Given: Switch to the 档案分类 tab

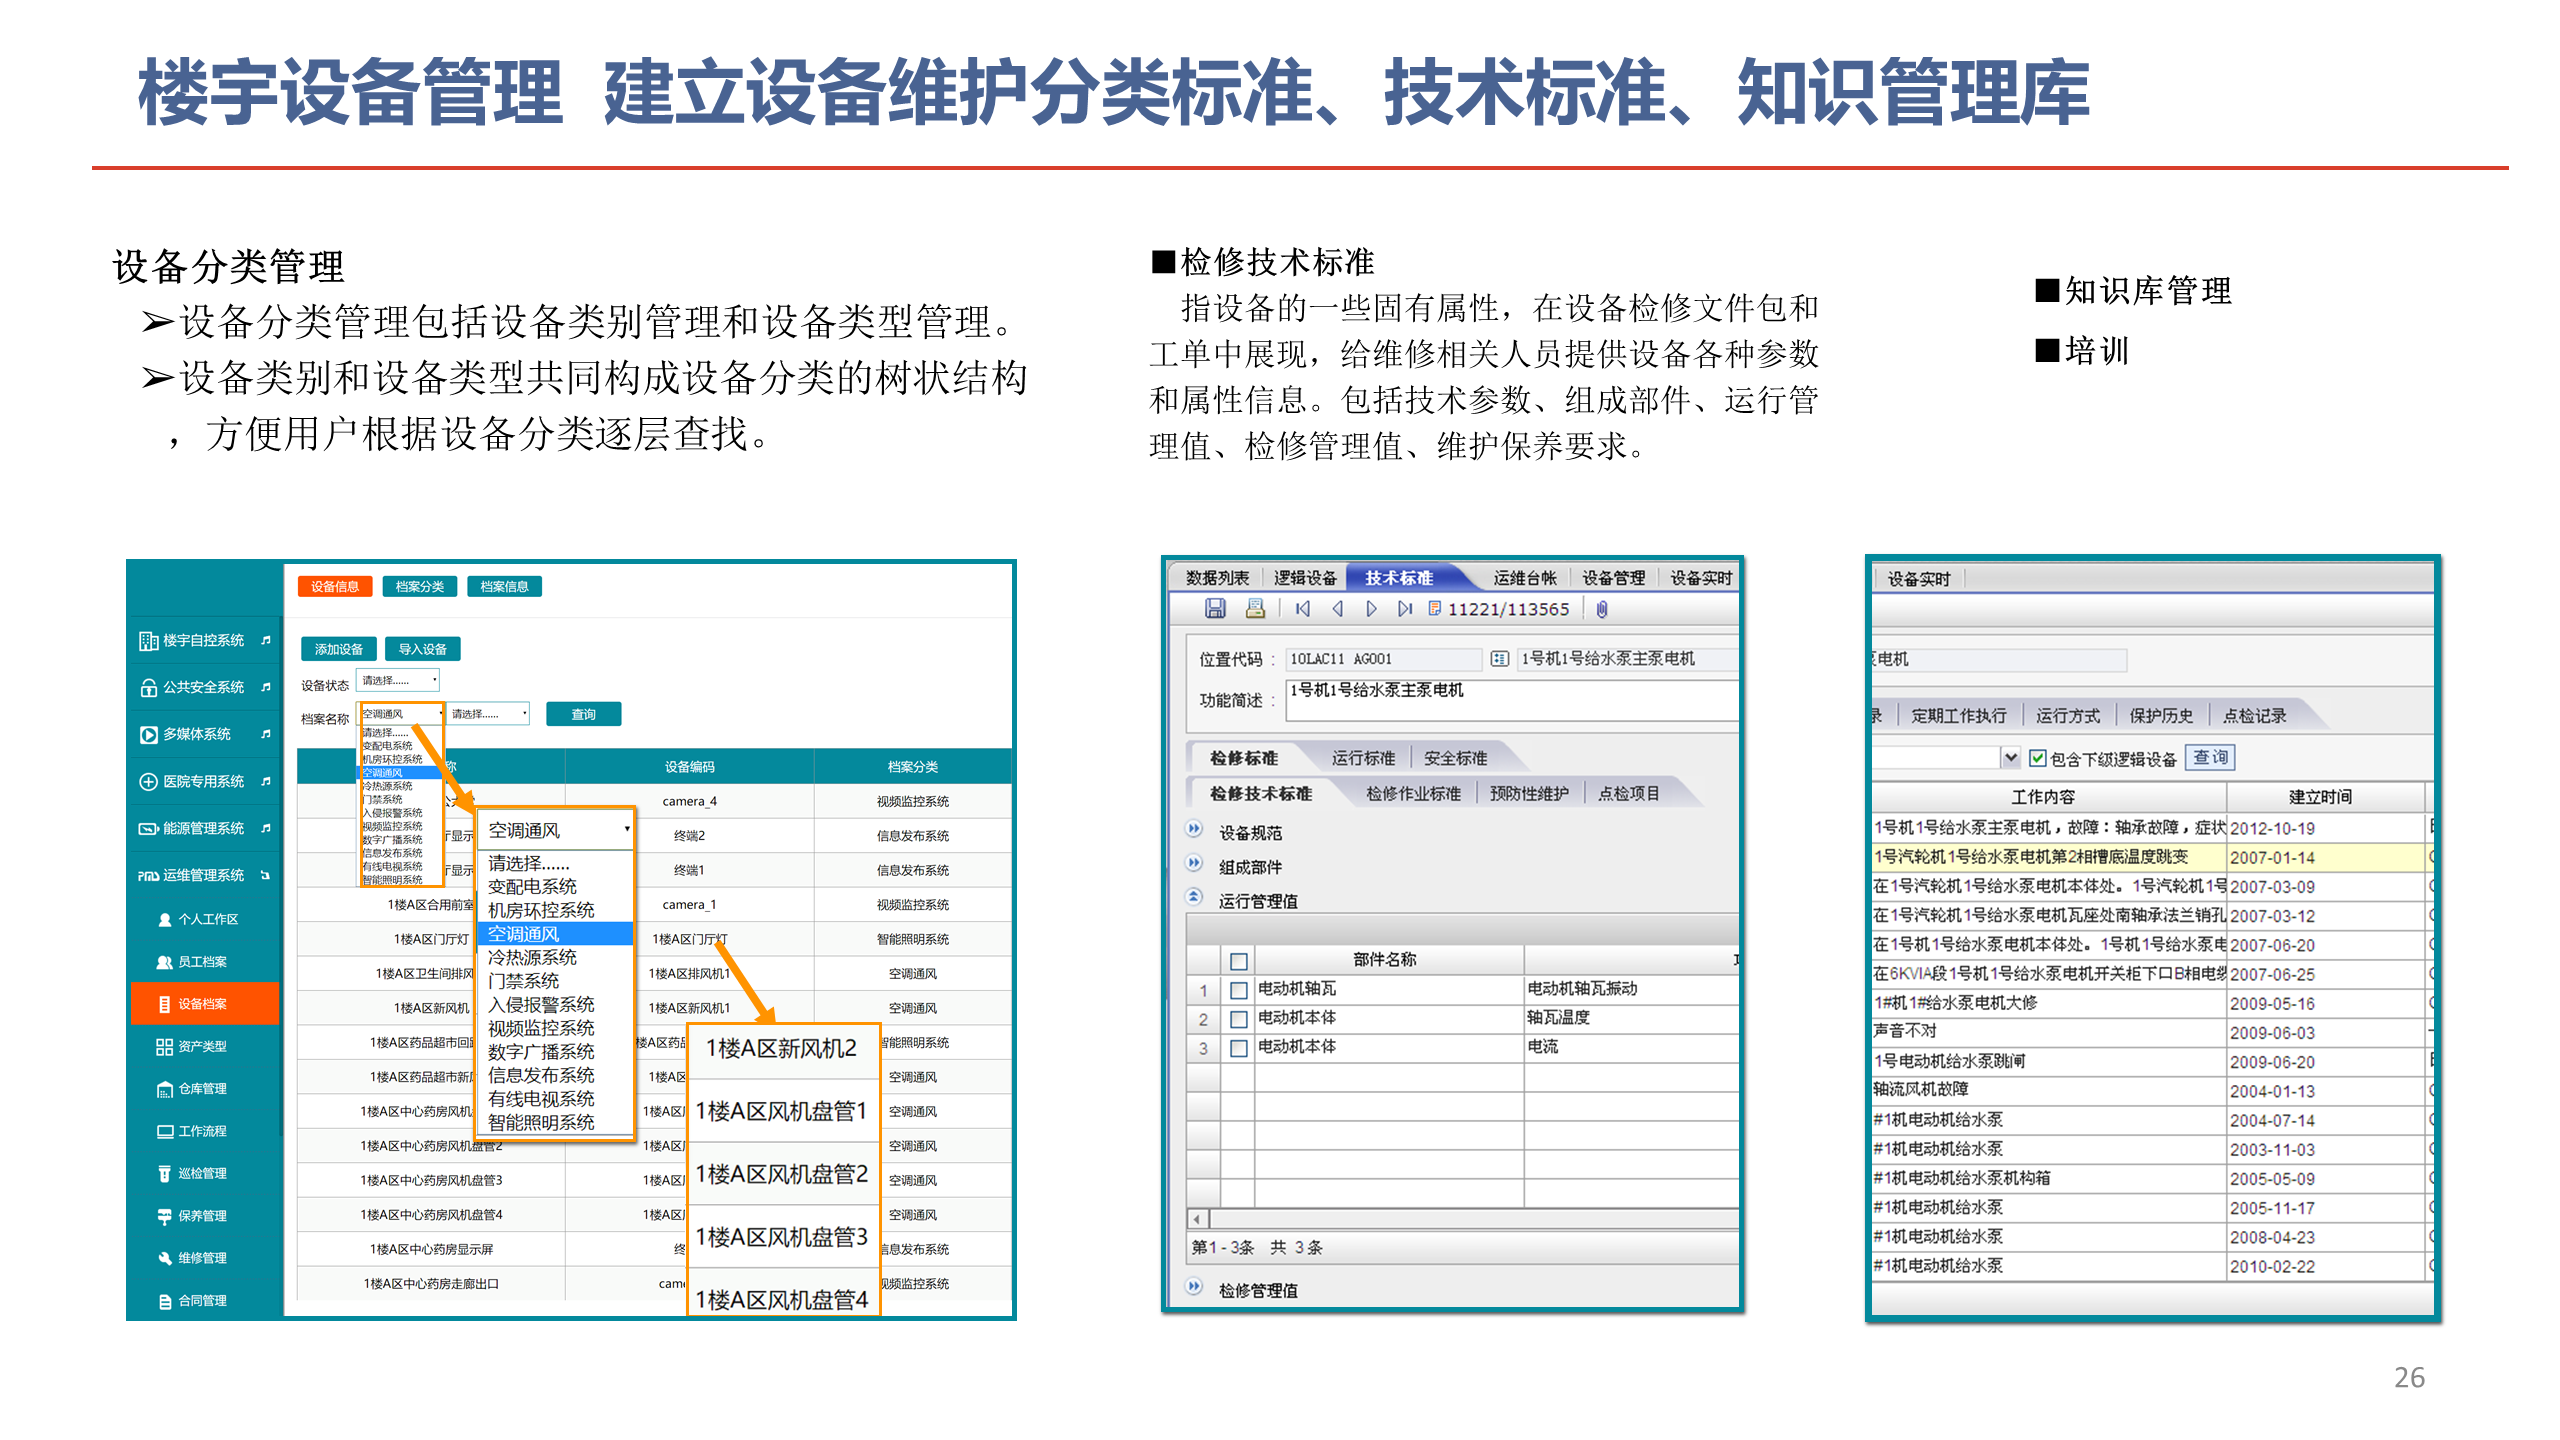Looking at the screenshot, I should (420, 587).
